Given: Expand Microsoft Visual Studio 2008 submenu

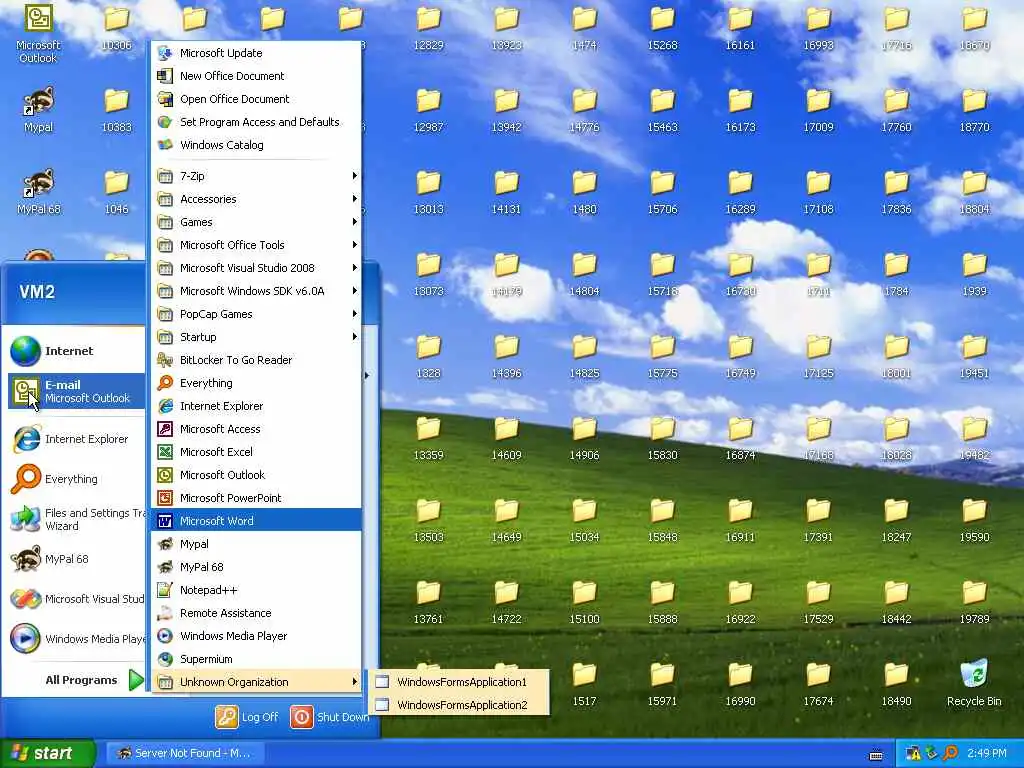Looking at the screenshot, I should click(256, 268).
